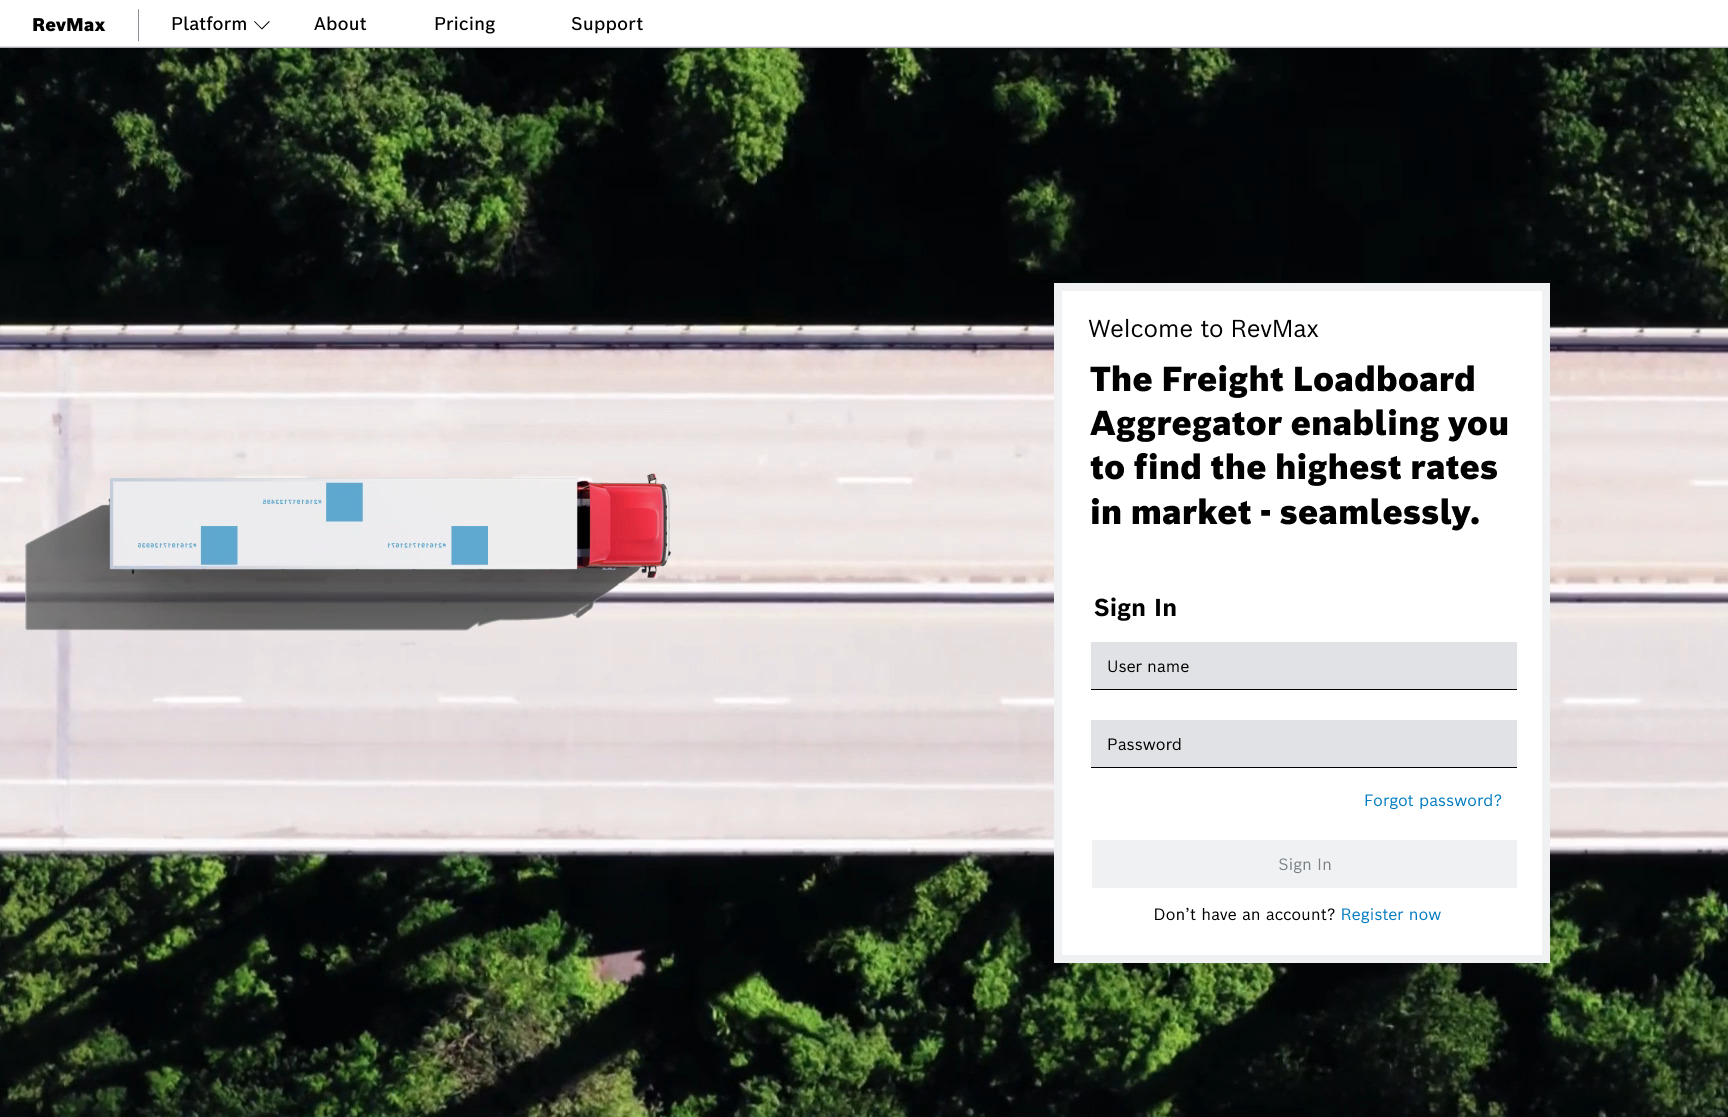Open the Register now link
The height and width of the screenshot is (1117, 1728).
coord(1390,914)
